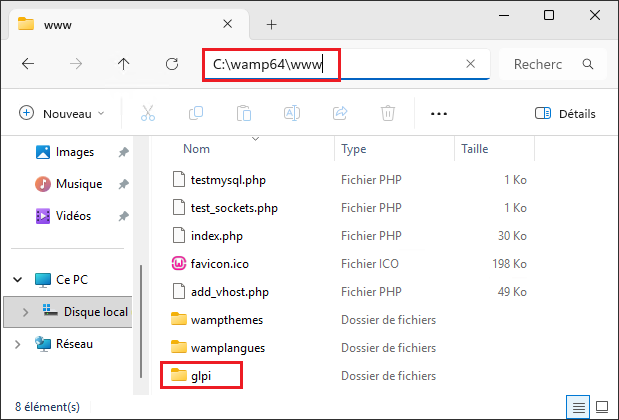The height and width of the screenshot is (420, 619).
Task: Click the Delete trash icon
Action: pyautogui.click(x=387, y=113)
